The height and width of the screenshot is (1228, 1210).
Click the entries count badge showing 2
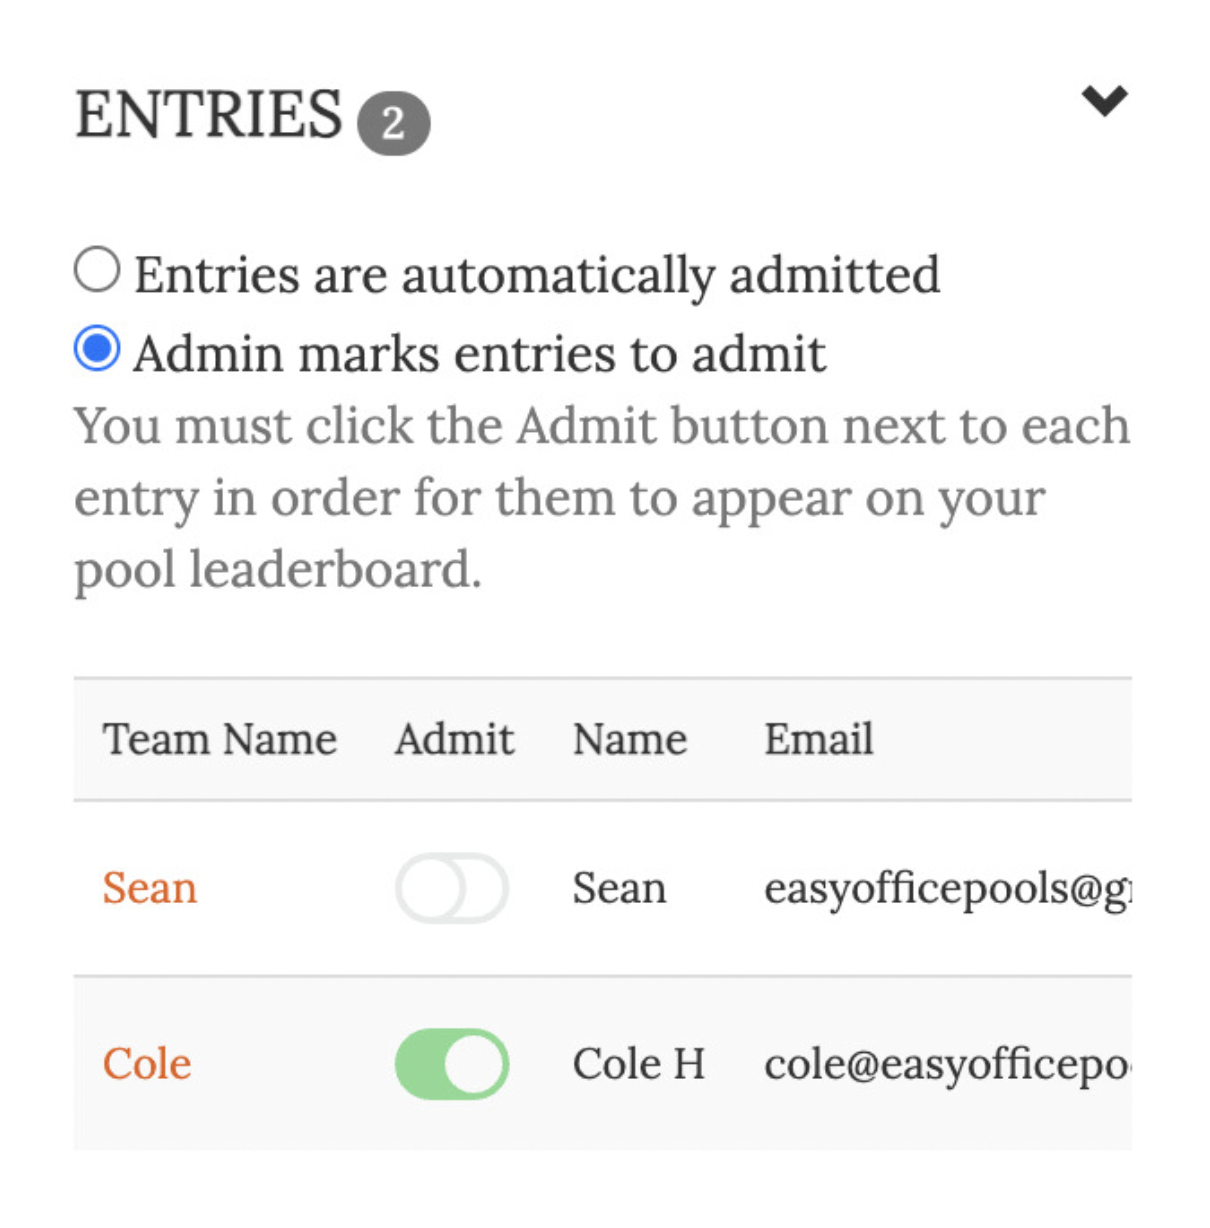click(393, 124)
